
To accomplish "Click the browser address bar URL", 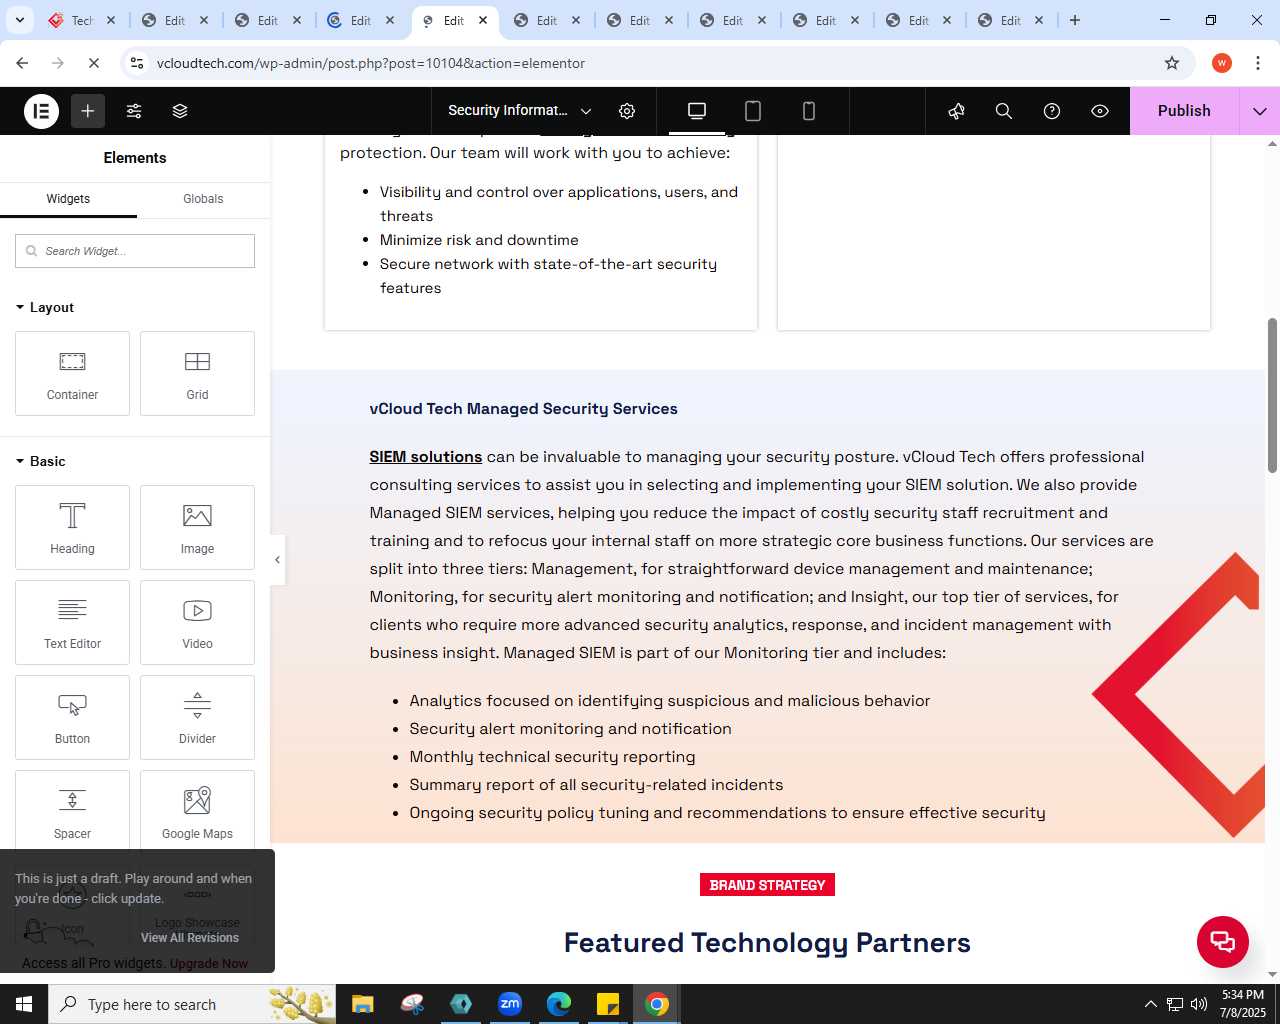I will coord(371,63).
